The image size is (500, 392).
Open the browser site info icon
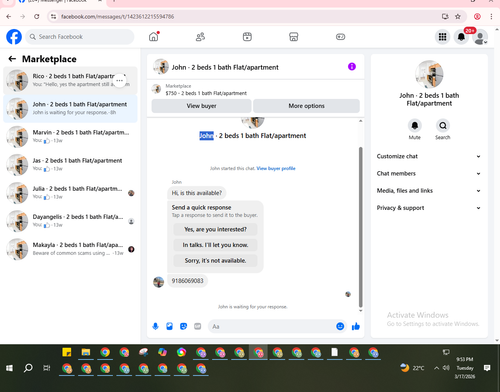click(x=53, y=17)
